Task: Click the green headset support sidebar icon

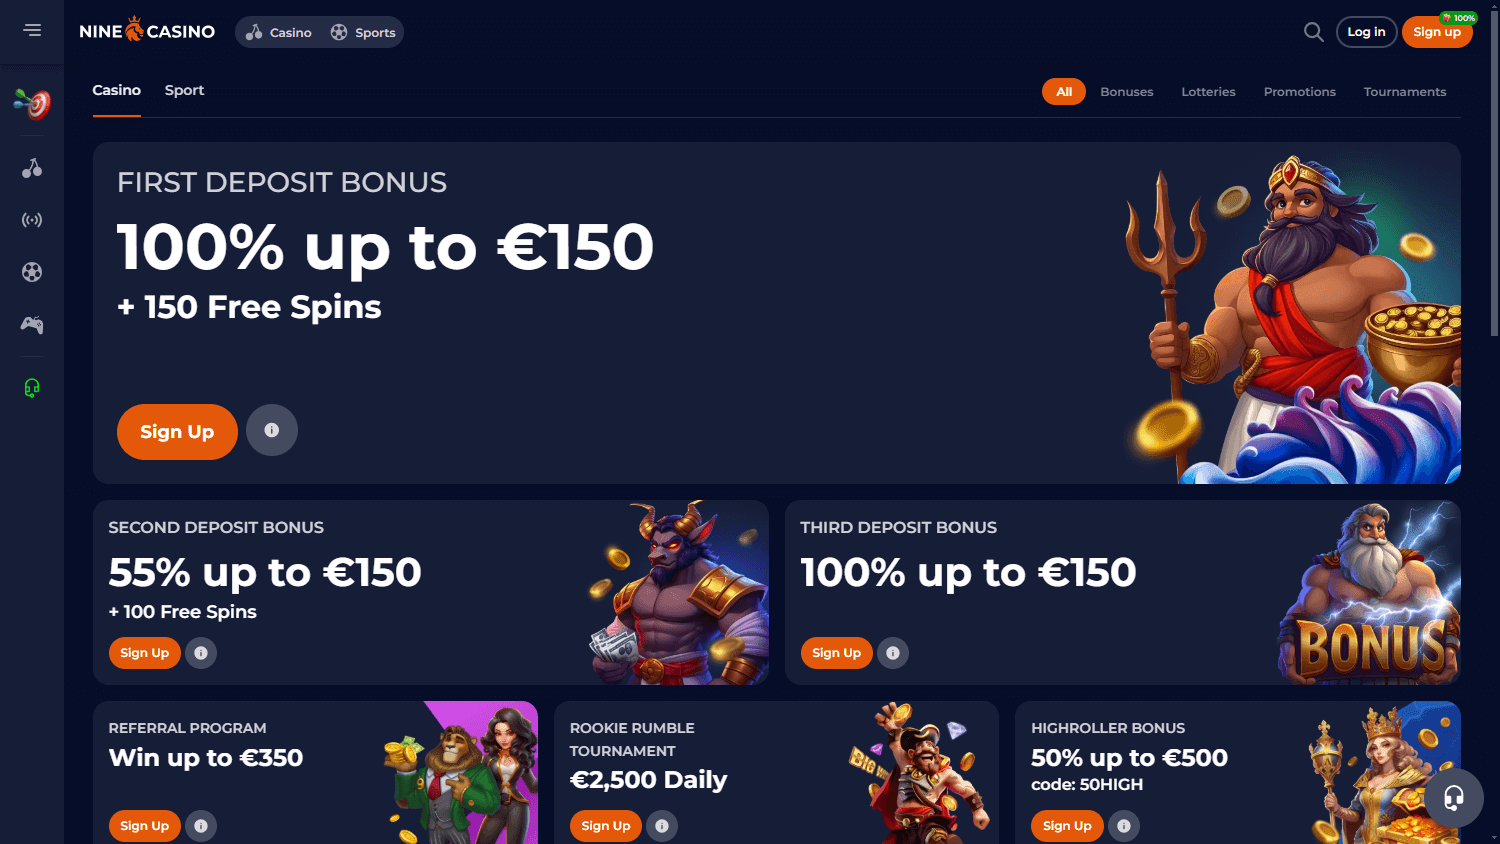Action: (32, 388)
